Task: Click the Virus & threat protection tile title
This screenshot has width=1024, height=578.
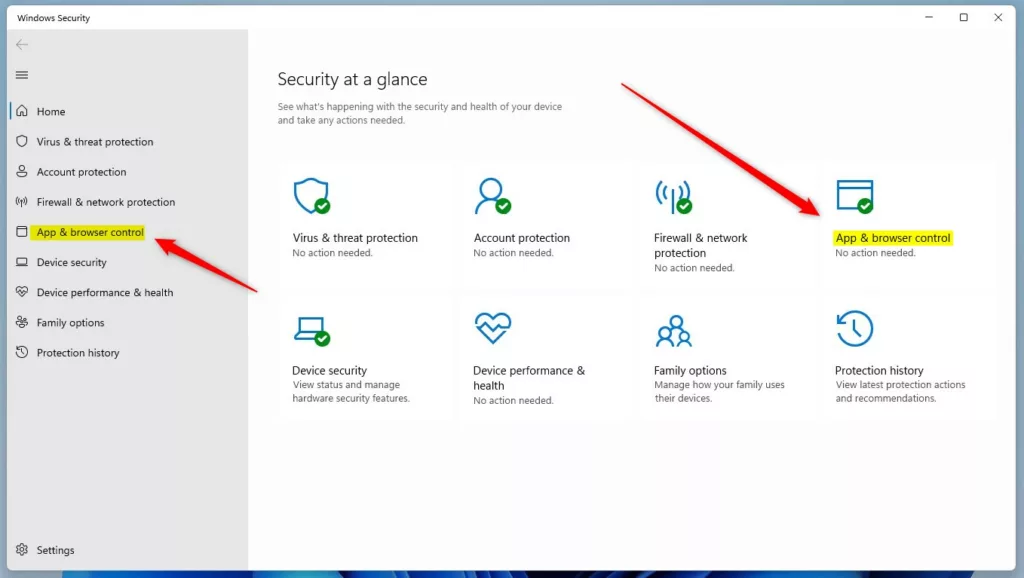Action: click(x=355, y=238)
